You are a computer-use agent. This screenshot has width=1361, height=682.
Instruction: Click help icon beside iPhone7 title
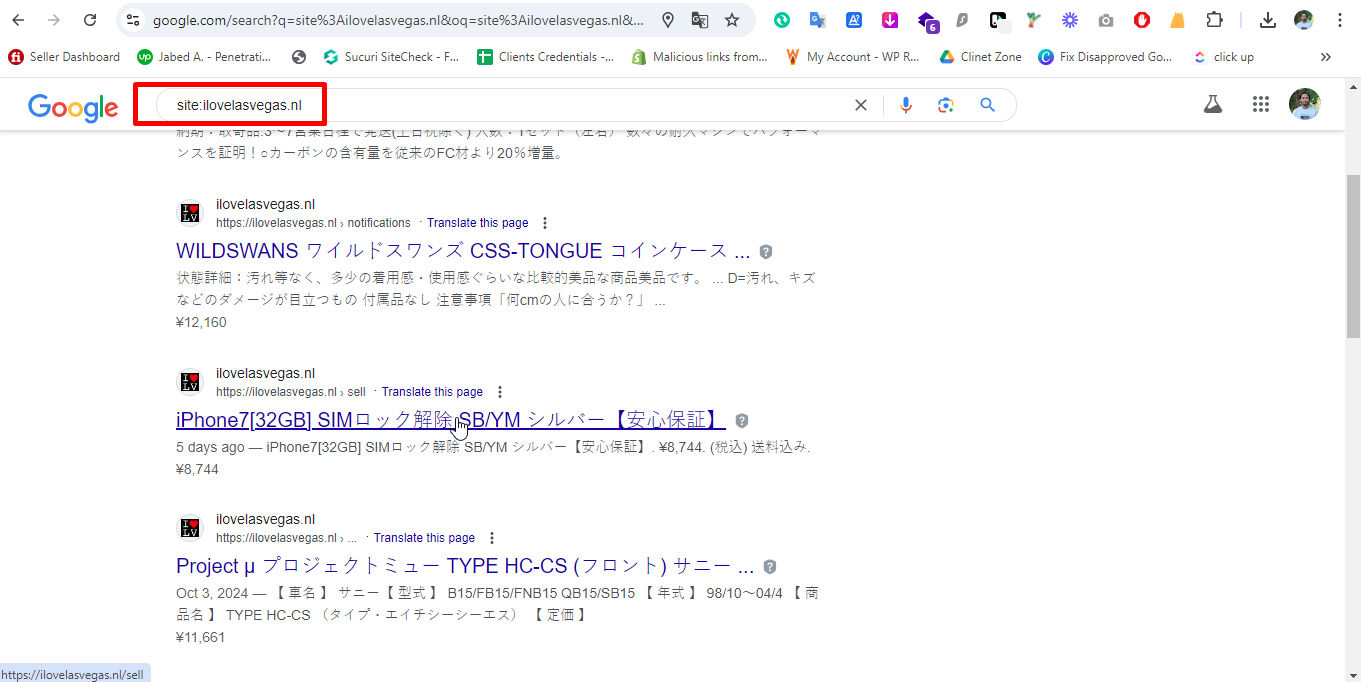tap(742, 421)
